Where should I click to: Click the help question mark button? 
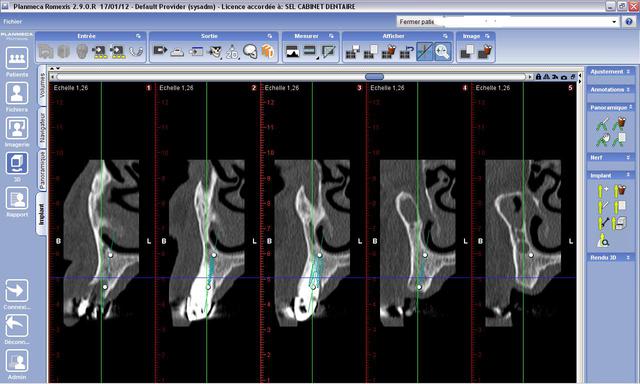(629, 22)
